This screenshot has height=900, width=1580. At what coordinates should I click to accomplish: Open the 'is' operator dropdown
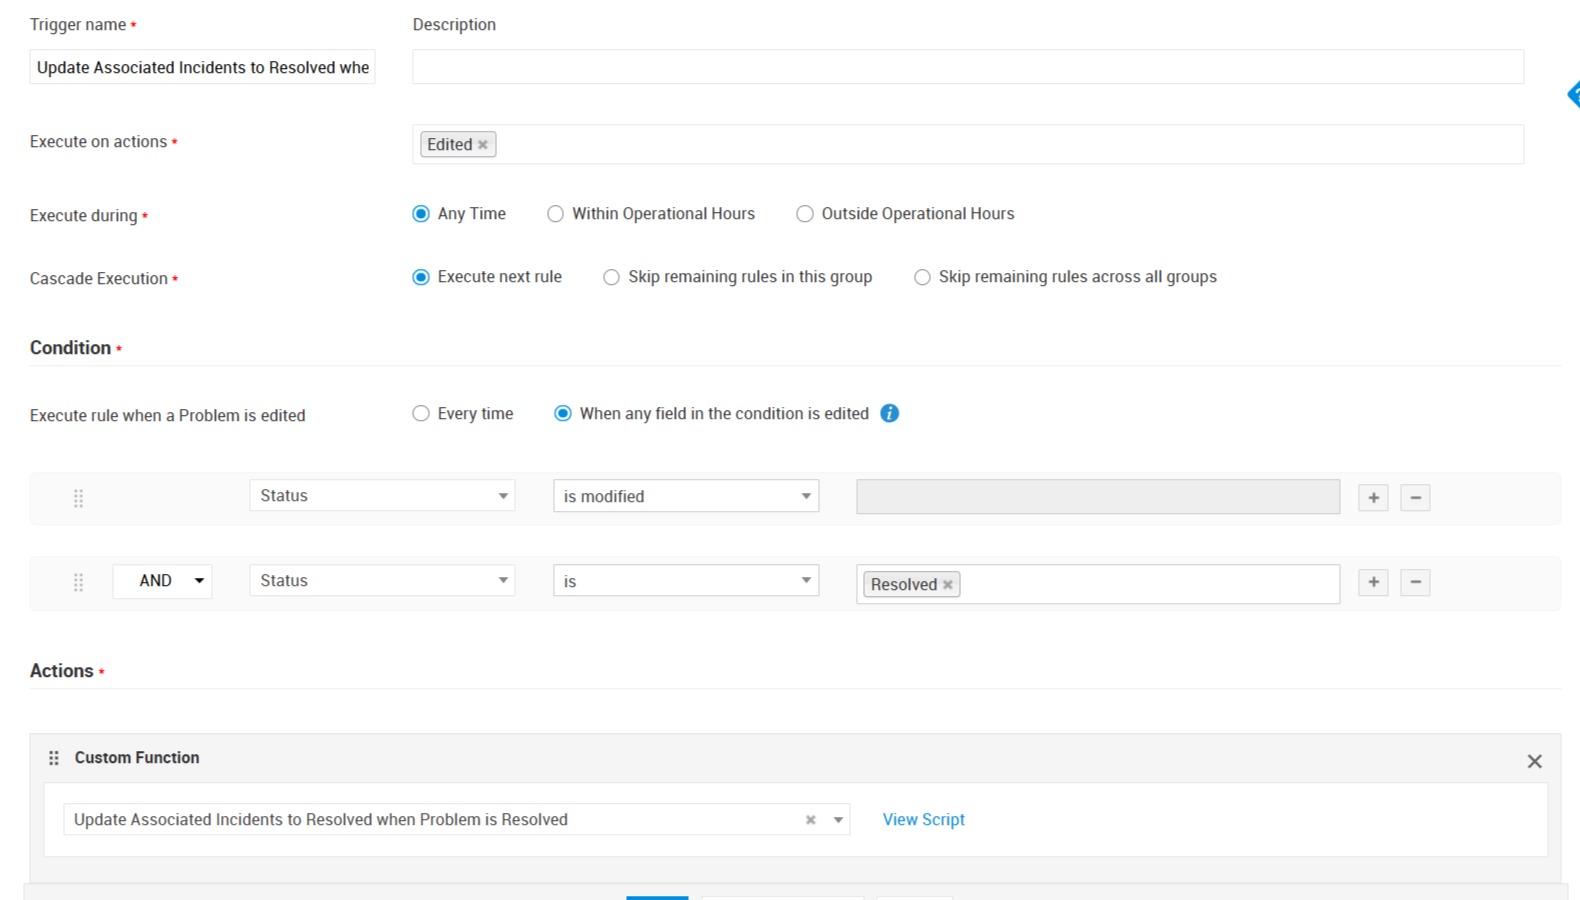click(x=686, y=581)
